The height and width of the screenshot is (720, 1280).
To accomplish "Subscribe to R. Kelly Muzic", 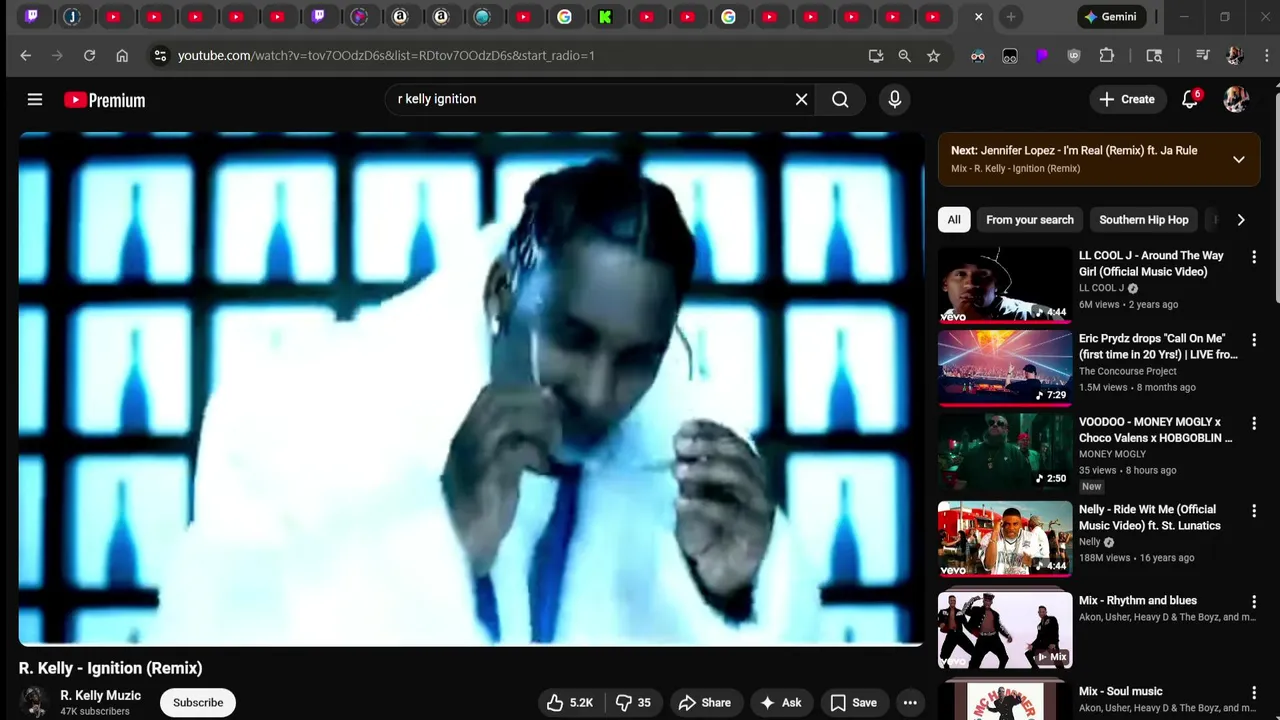I will pos(198,702).
